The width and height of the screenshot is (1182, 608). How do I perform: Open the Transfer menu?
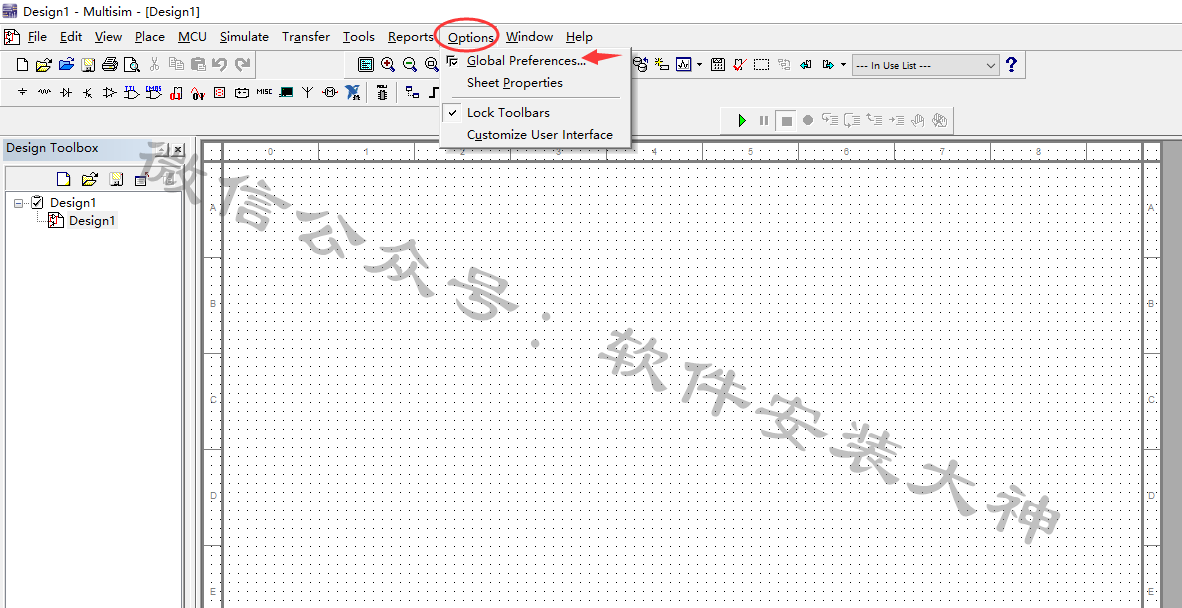[x=306, y=37]
